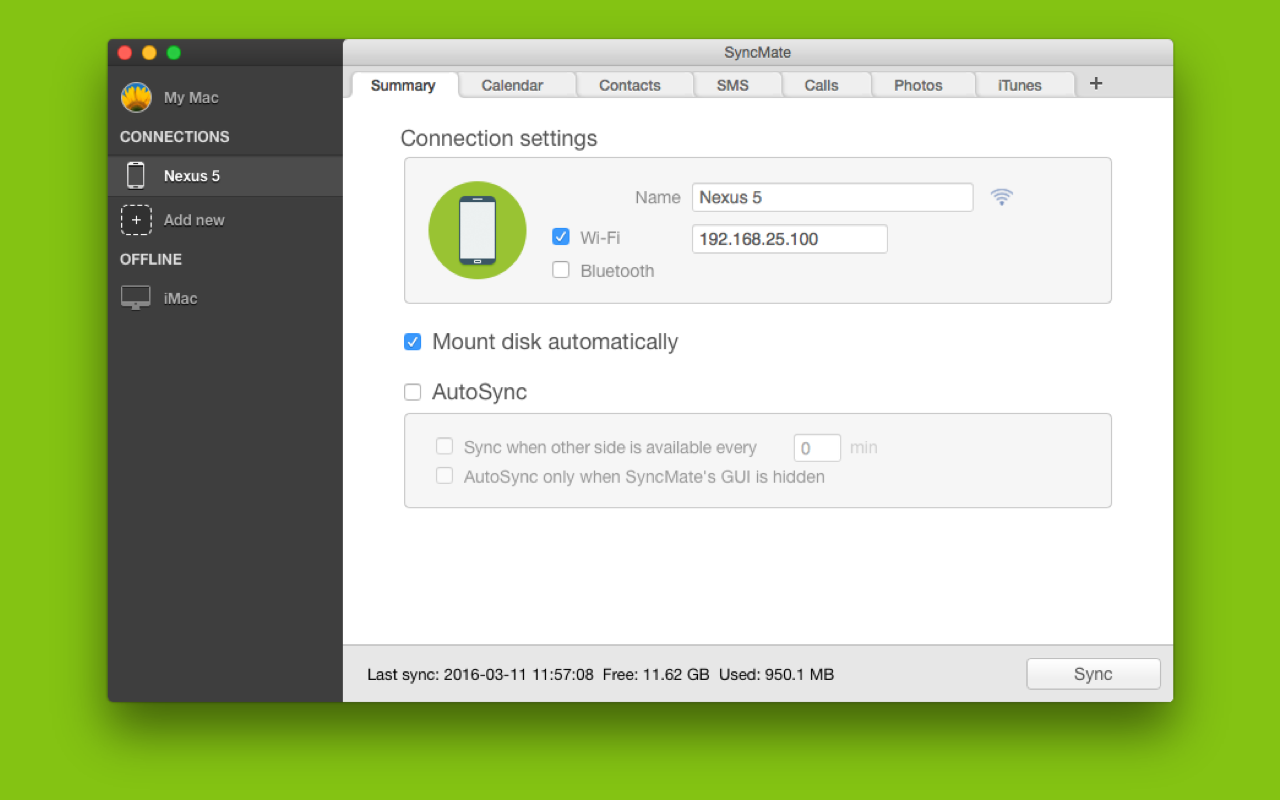The image size is (1280, 800).
Task: Click the My Mac avatar icon
Action: coord(136,97)
